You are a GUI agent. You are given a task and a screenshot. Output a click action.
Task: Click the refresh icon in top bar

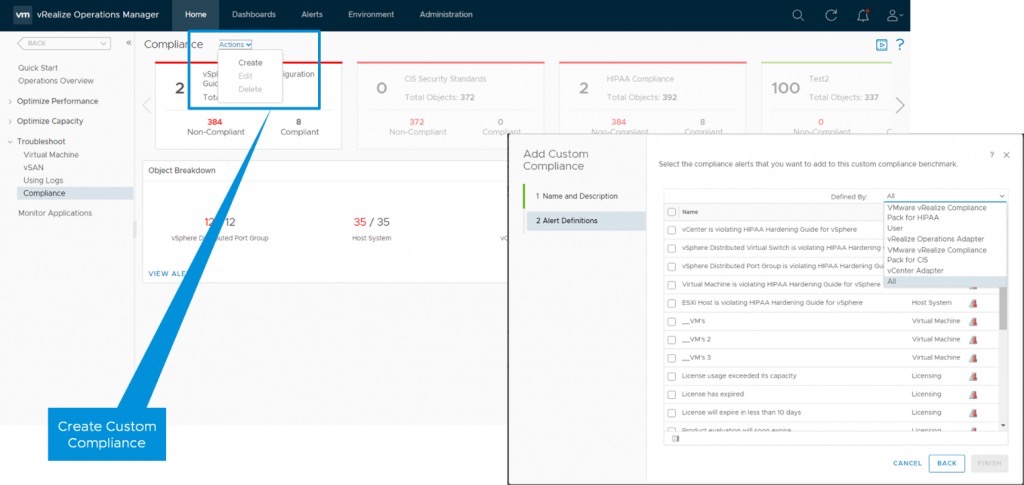[830, 15]
